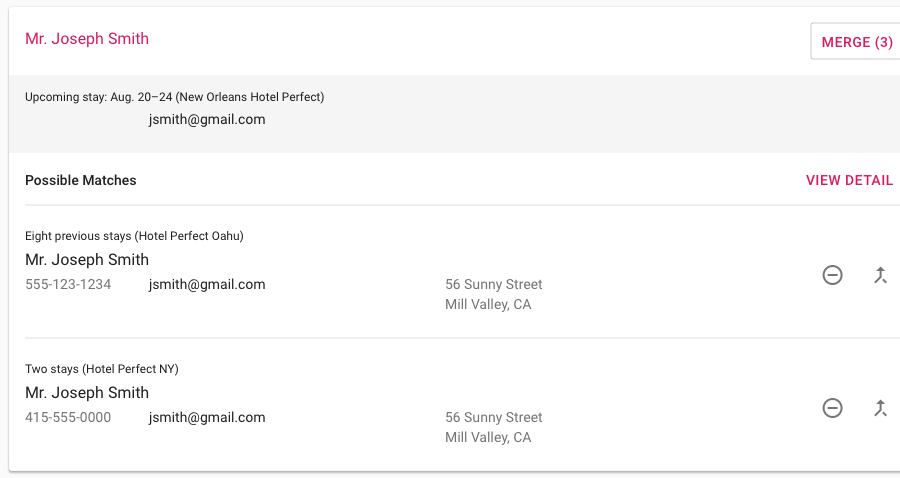Click the MERGE (3) button
Screen dimensions: 900x478
[855, 42]
